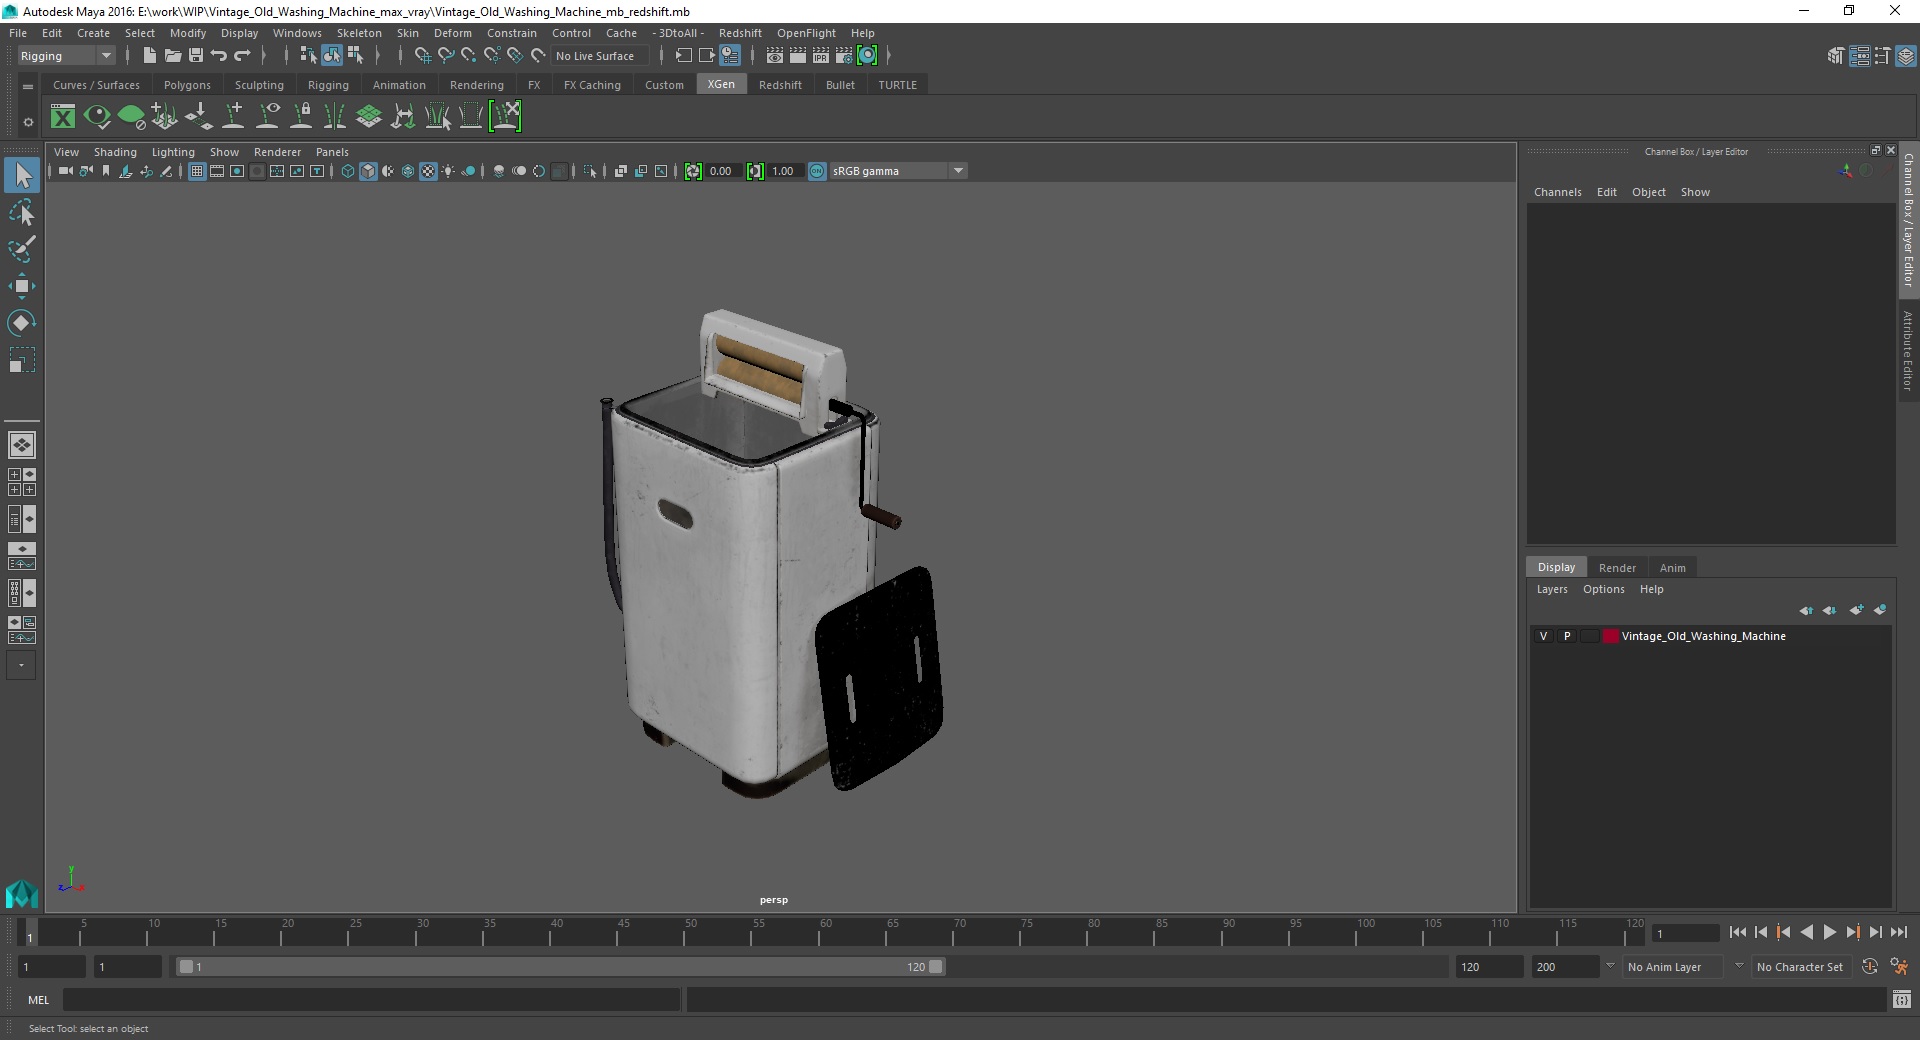Click the time range slider bar

click(x=560, y=967)
